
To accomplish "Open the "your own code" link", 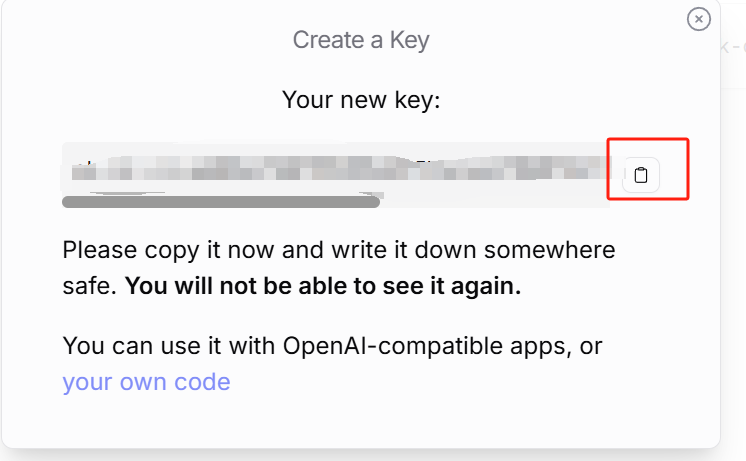I will click(146, 382).
